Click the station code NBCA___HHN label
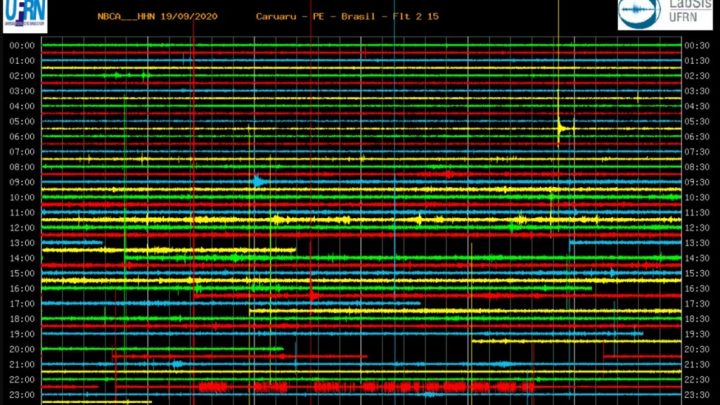The image size is (720, 405). [x=126, y=17]
